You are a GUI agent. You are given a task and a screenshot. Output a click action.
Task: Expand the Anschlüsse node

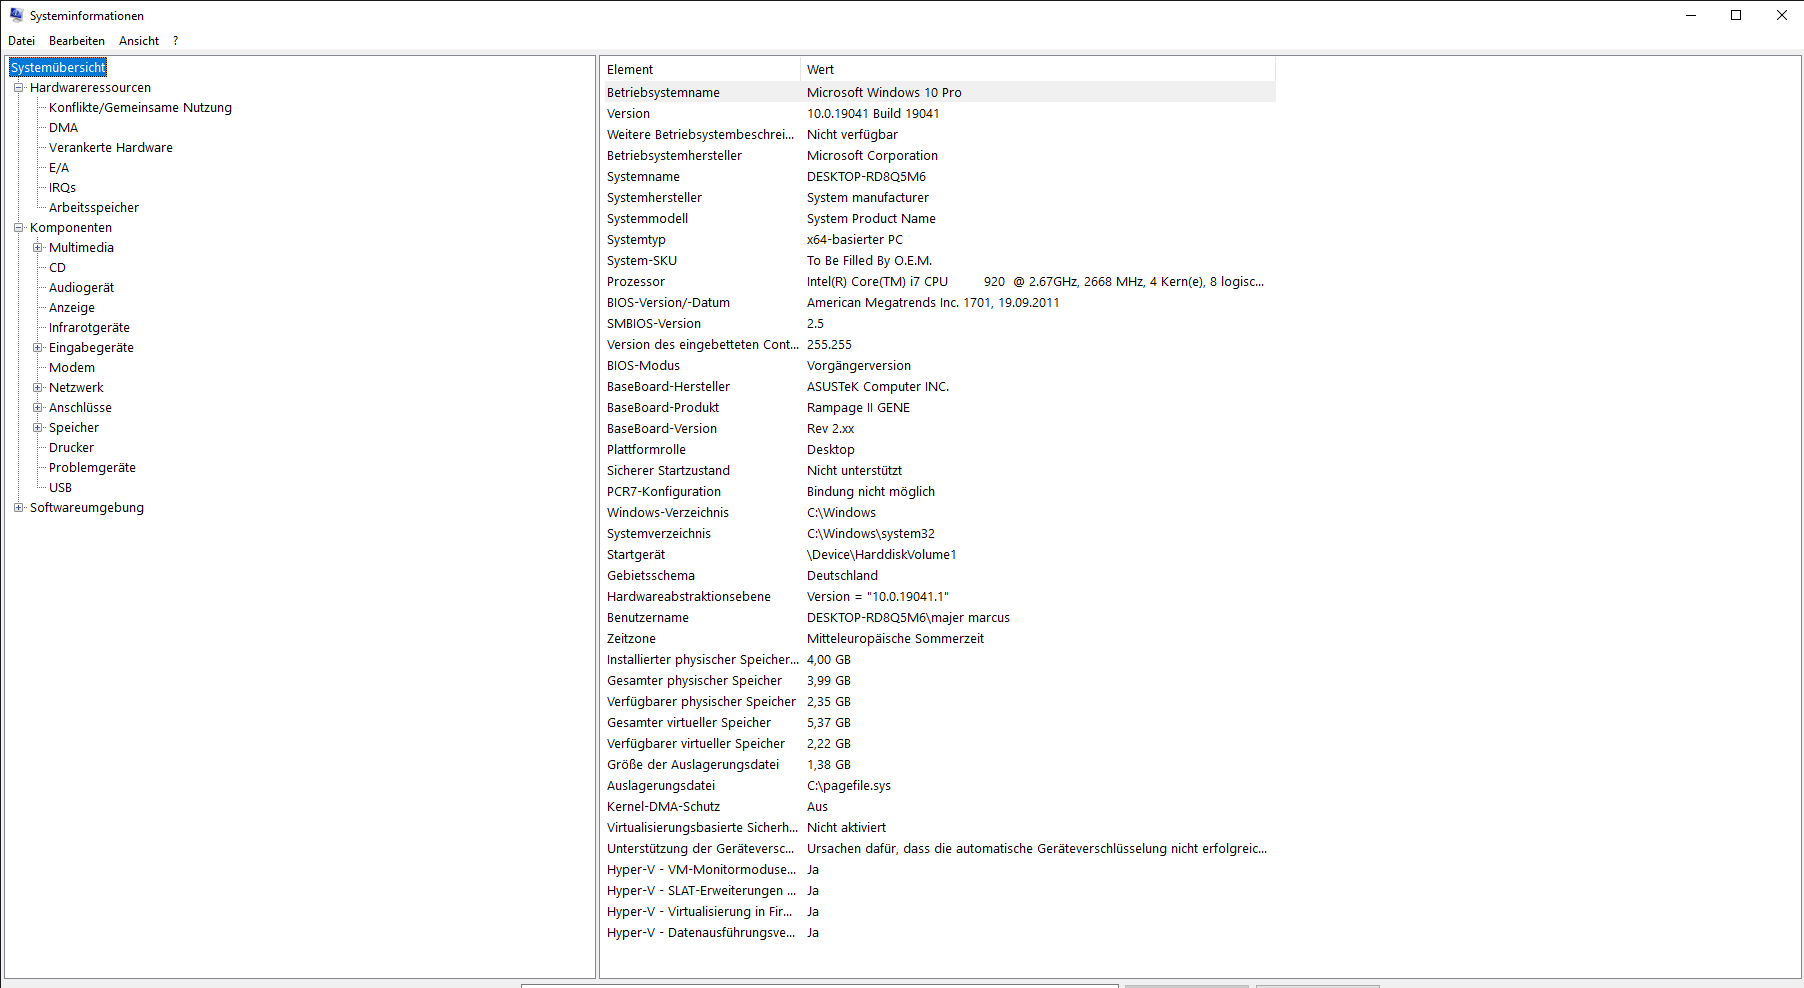click(37, 407)
